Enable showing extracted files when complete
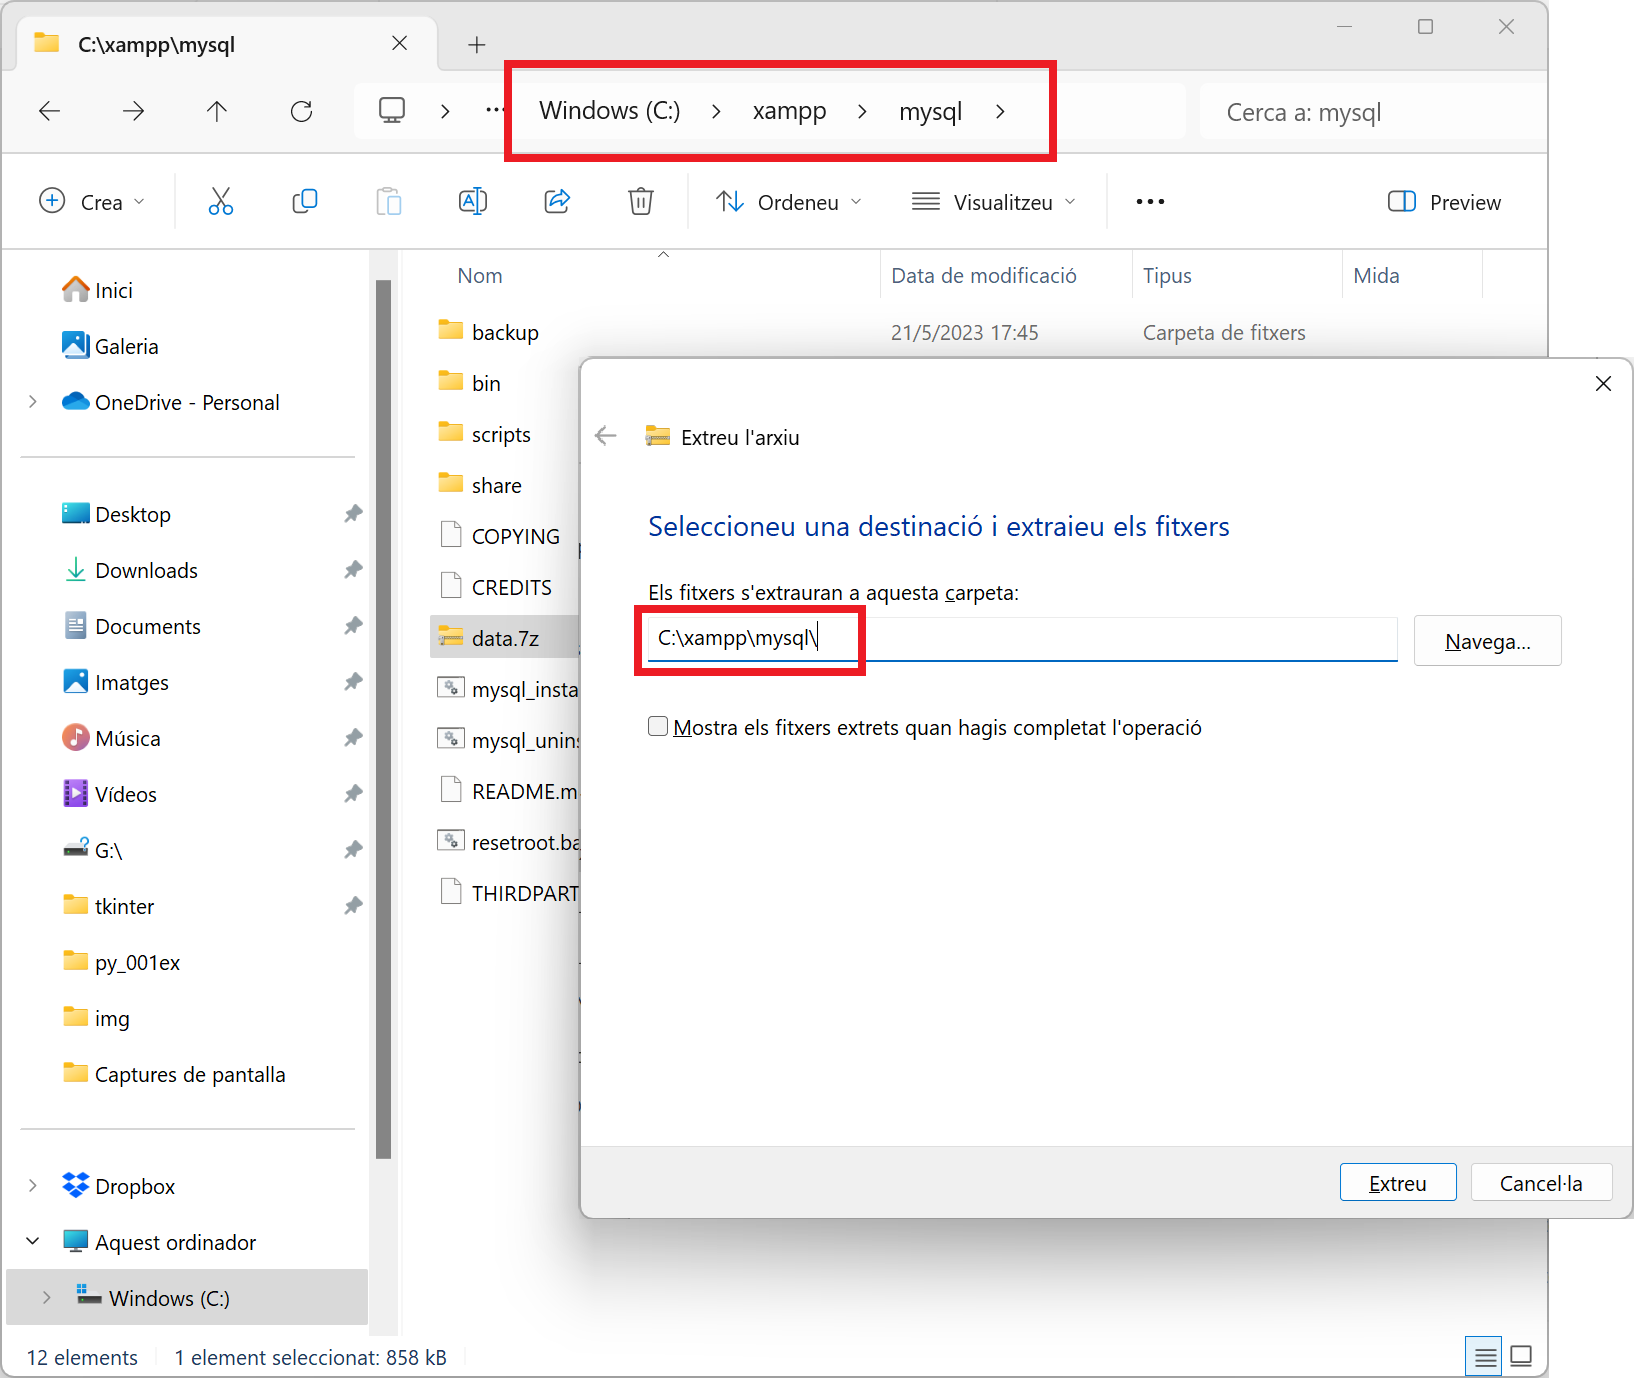The image size is (1634, 1378). coord(658,727)
